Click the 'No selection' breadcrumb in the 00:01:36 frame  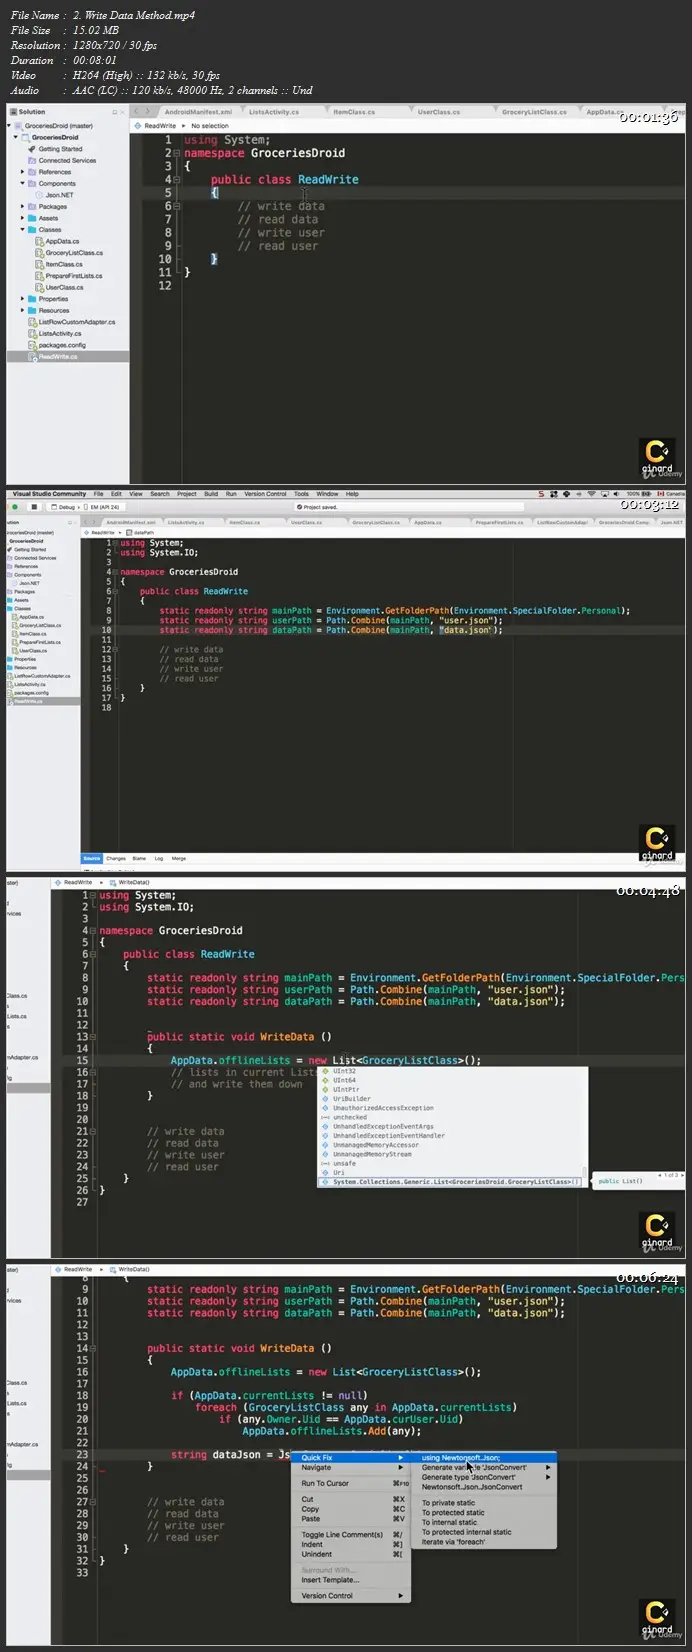coord(210,126)
